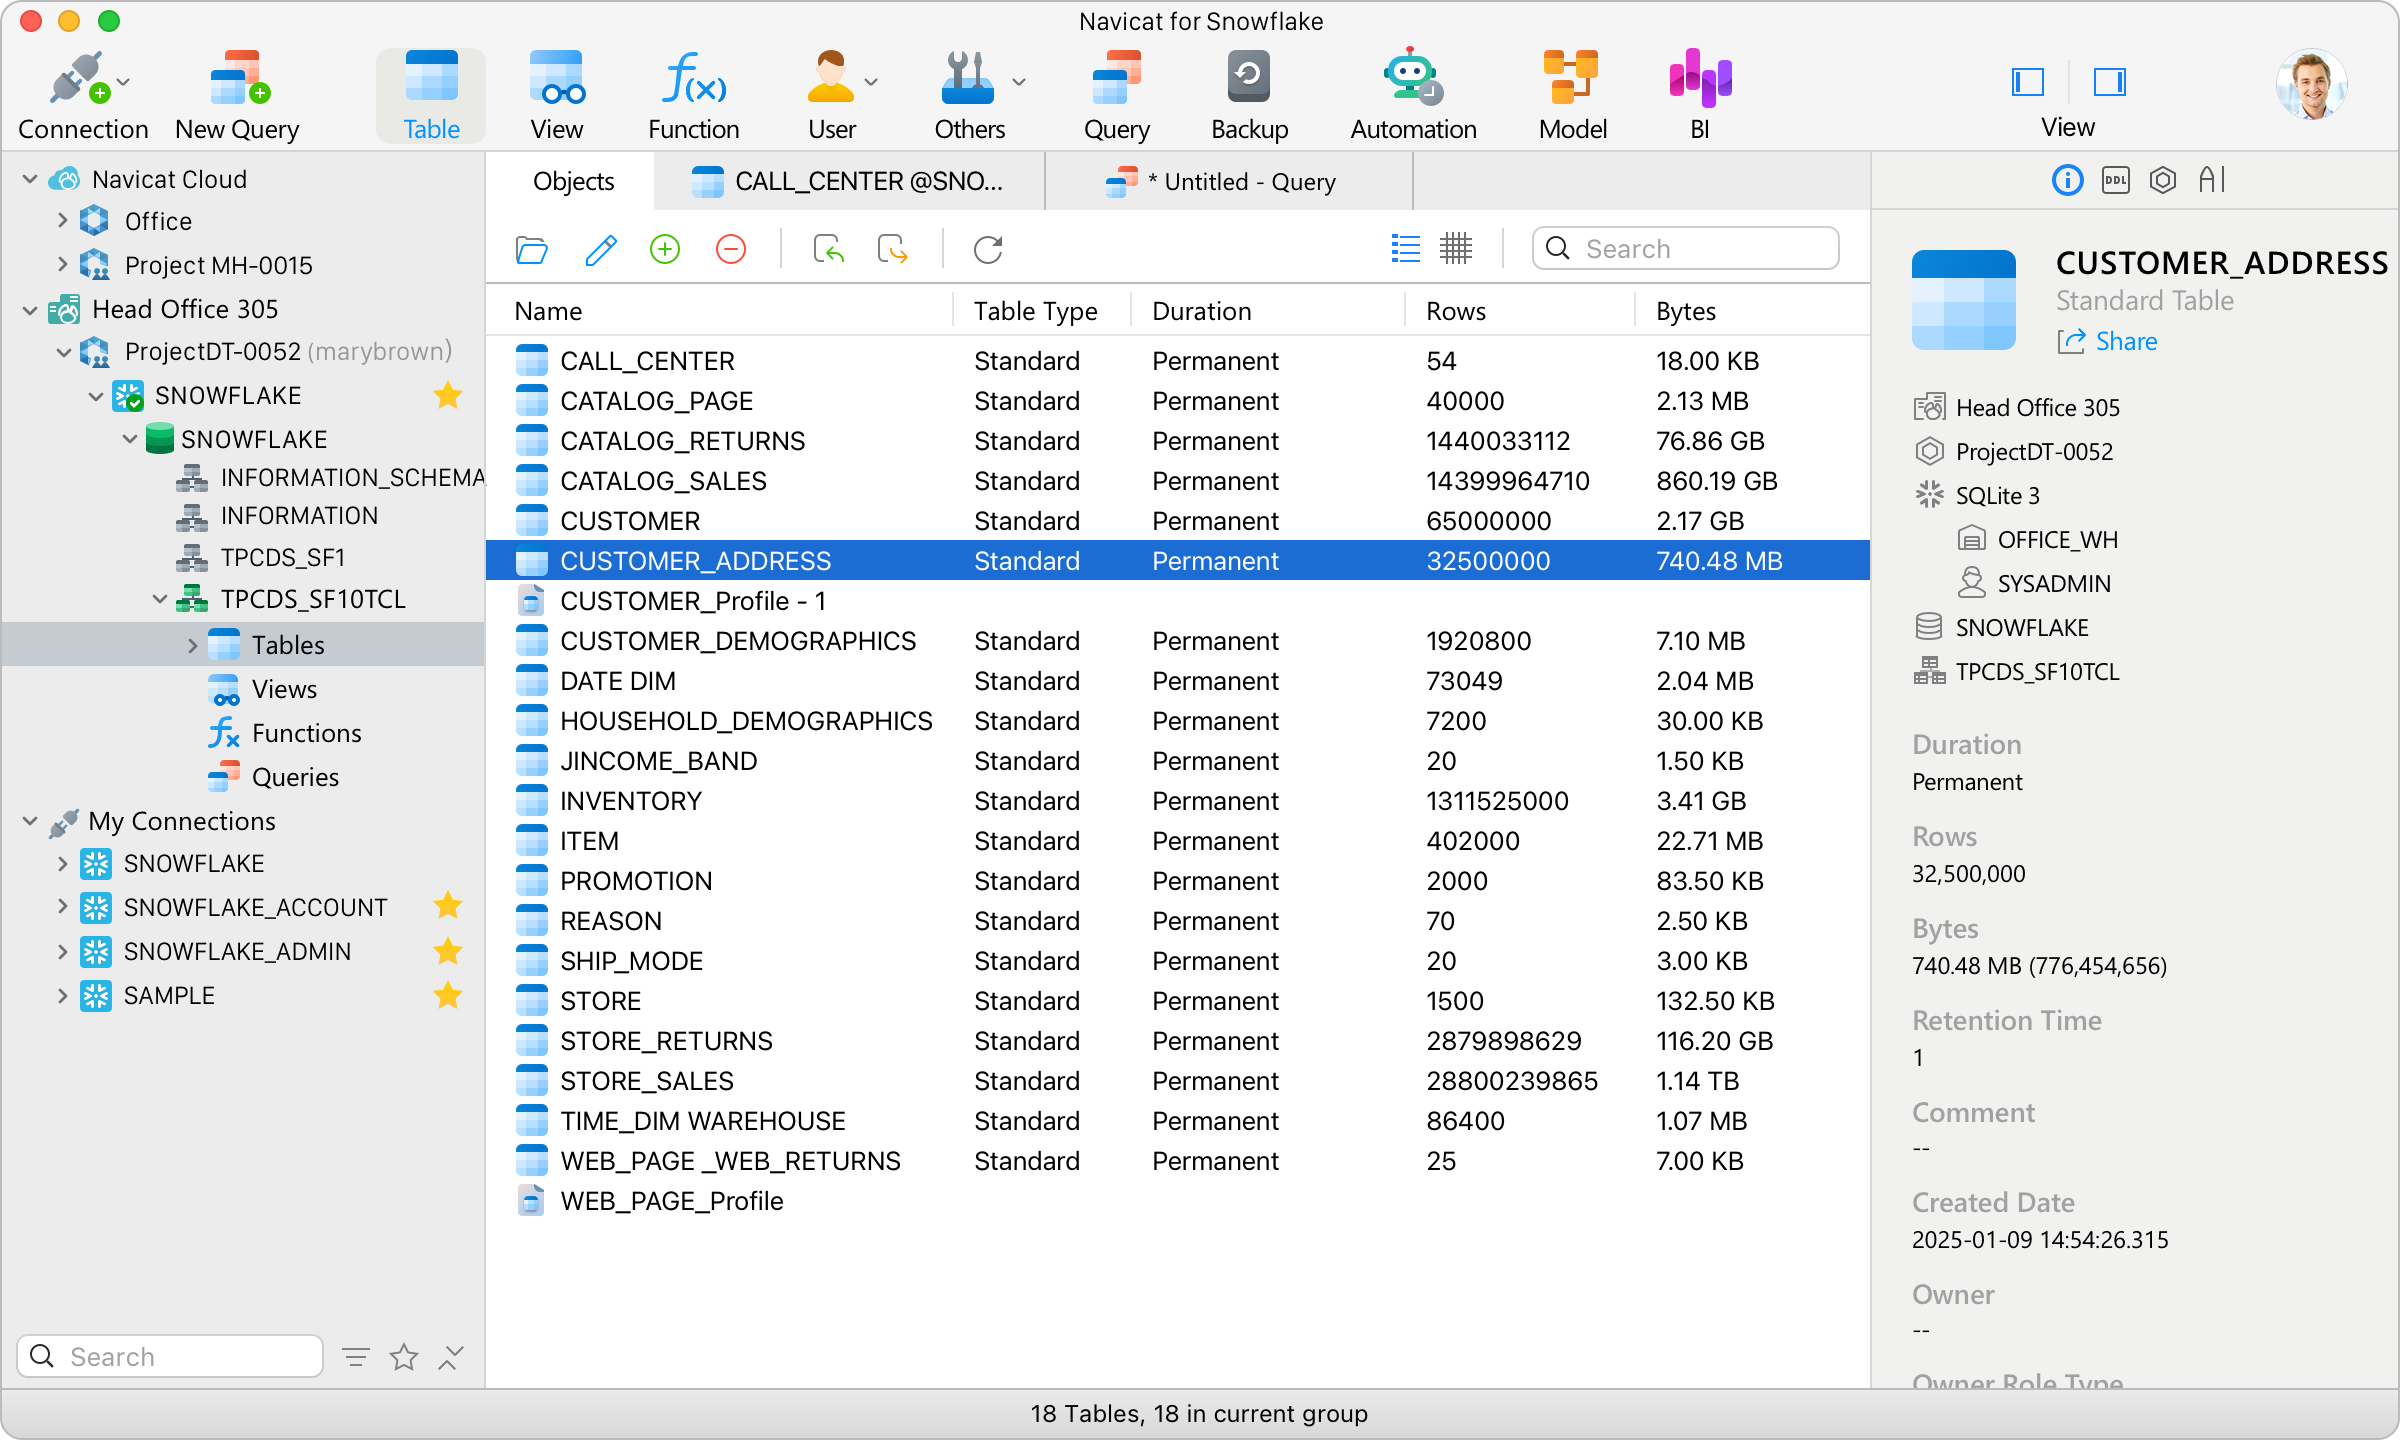Screen dimensions: 2400x1440
Task: Click green plus New Table icon
Action: tap(665, 249)
